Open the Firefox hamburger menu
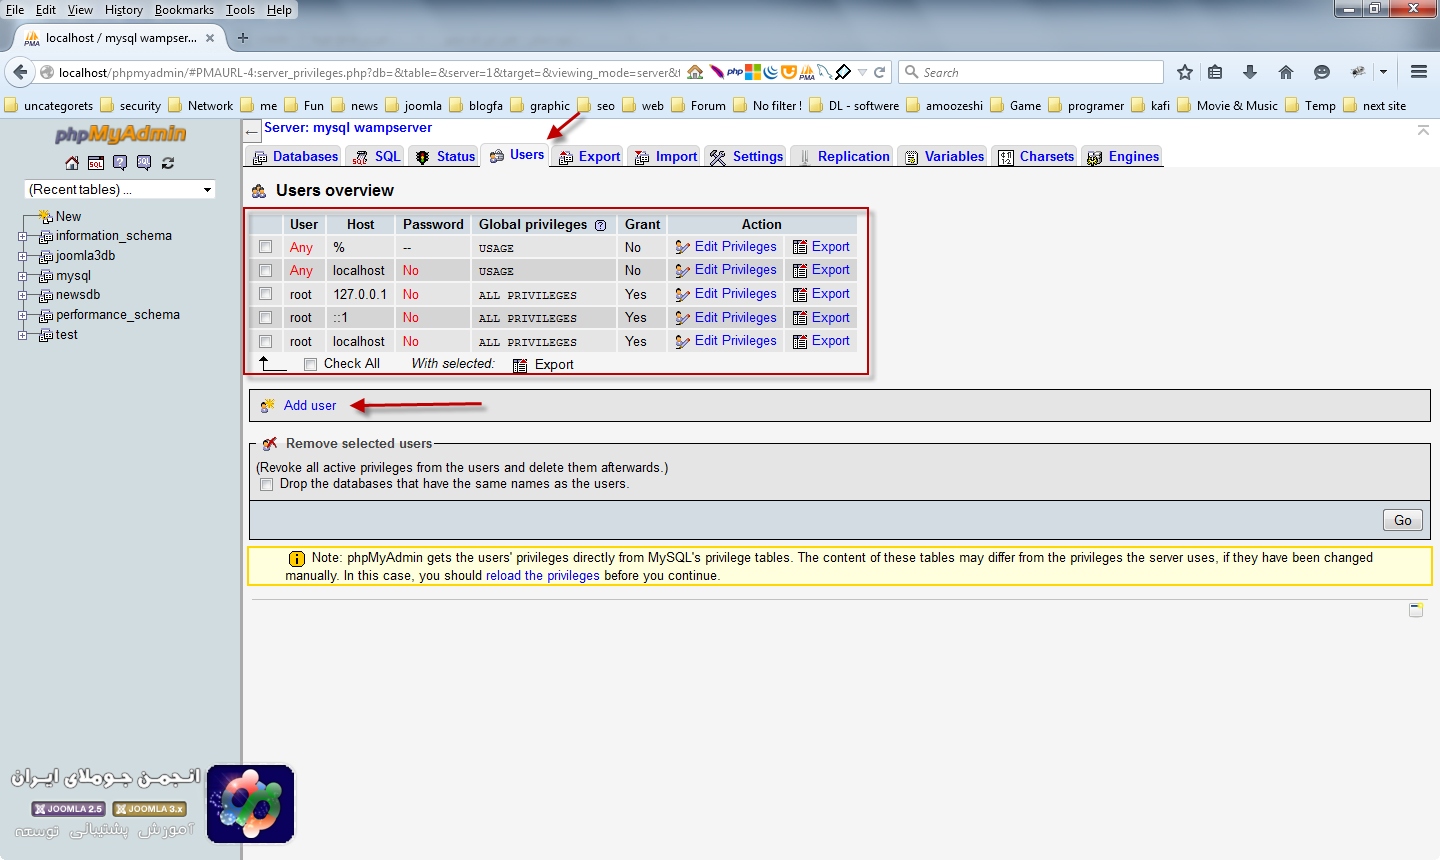Image resolution: width=1440 pixels, height=860 pixels. click(1418, 72)
